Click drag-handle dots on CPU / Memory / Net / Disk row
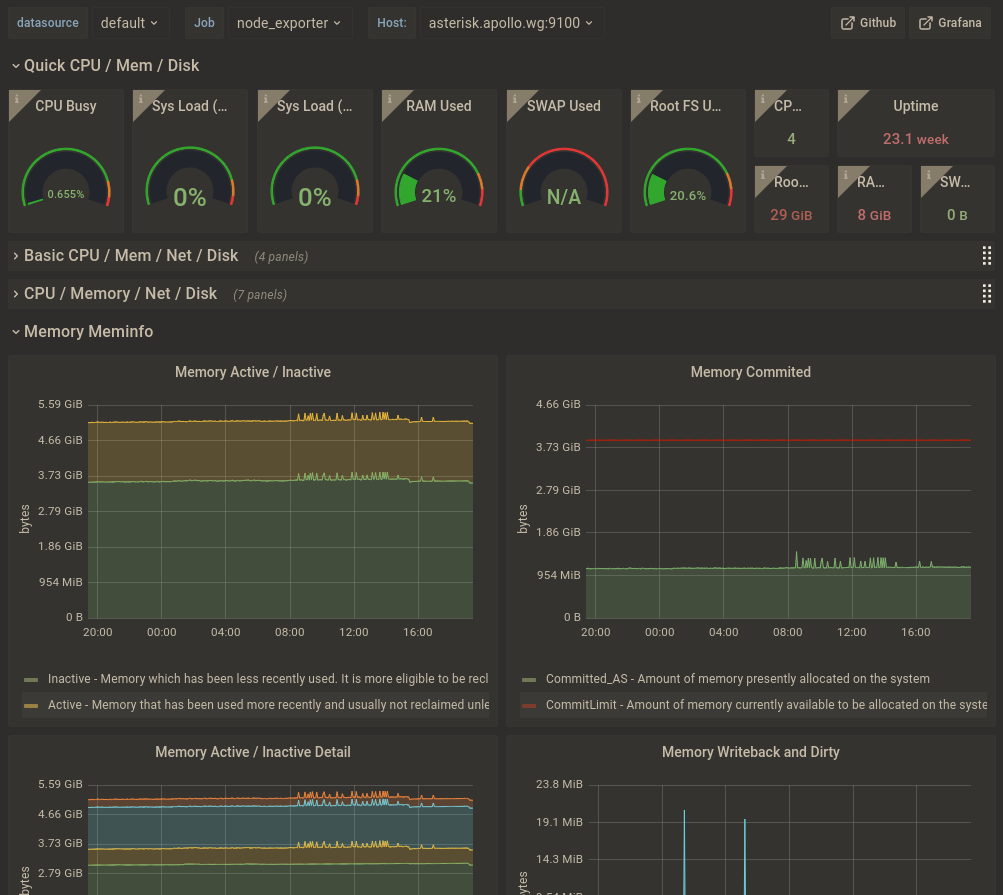Image resolution: width=1003 pixels, height=895 pixels. click(986, 294)
